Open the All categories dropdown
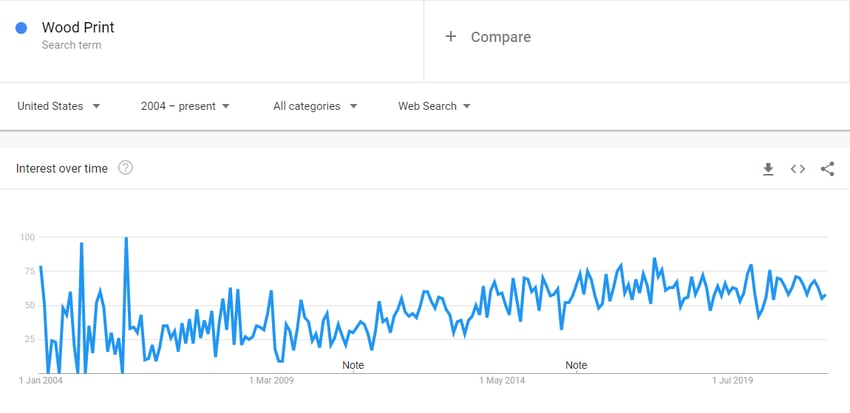The image size is (850, 413). (x=315, y=106)
